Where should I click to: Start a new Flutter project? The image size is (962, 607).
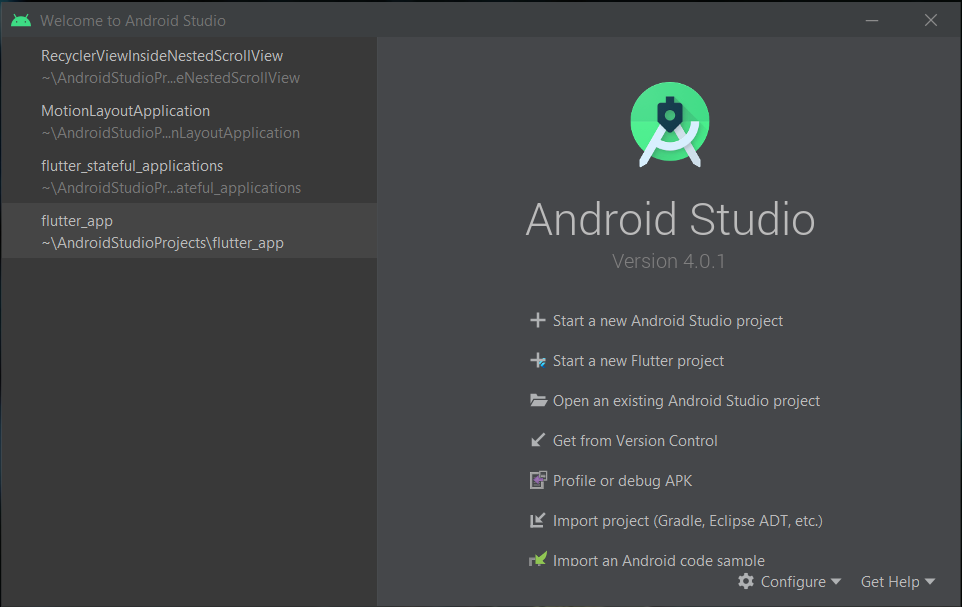[x=638, y=361]
